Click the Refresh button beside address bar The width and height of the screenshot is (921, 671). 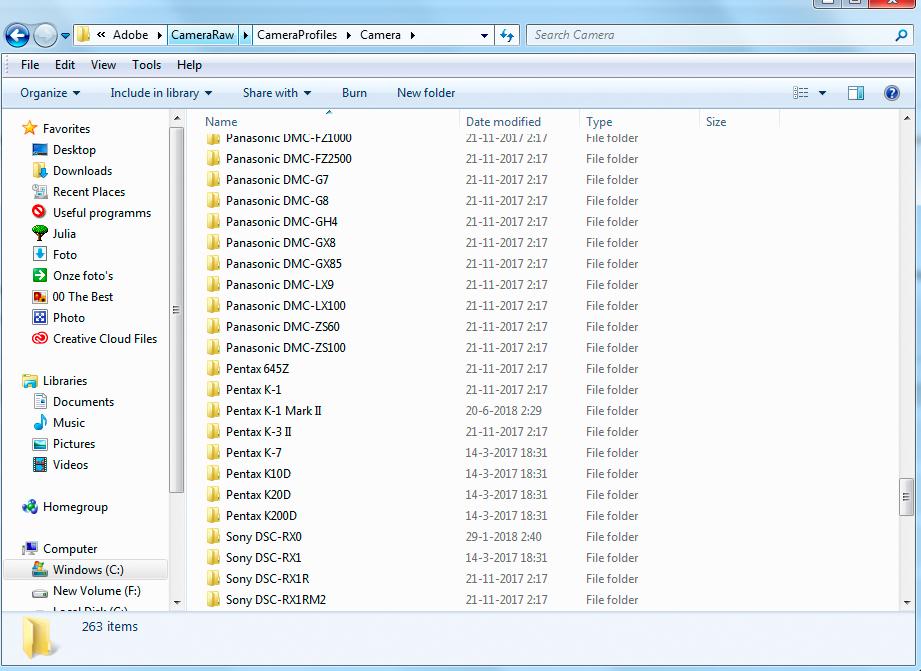tap(507, 35)
